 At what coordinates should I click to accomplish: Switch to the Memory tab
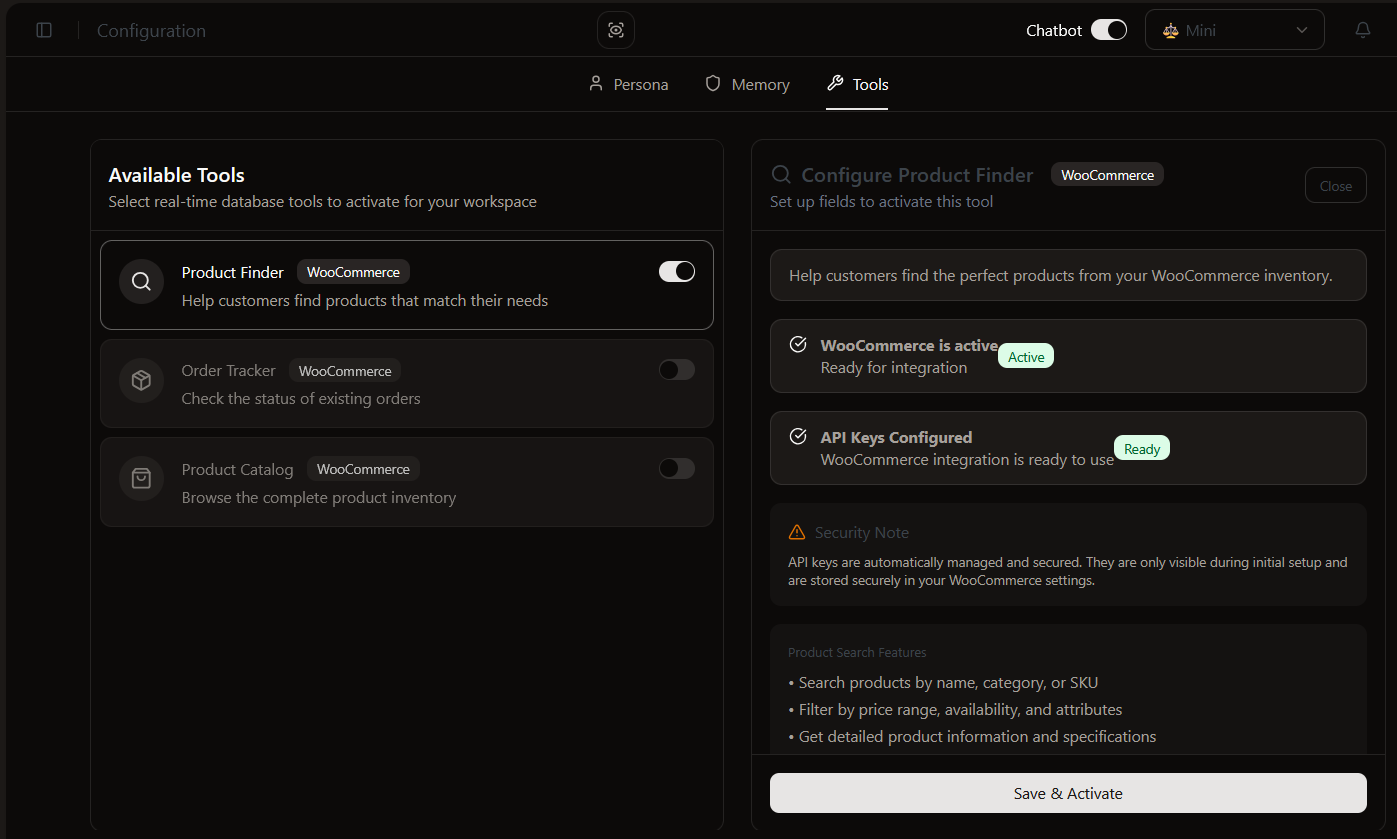(748, 85)
